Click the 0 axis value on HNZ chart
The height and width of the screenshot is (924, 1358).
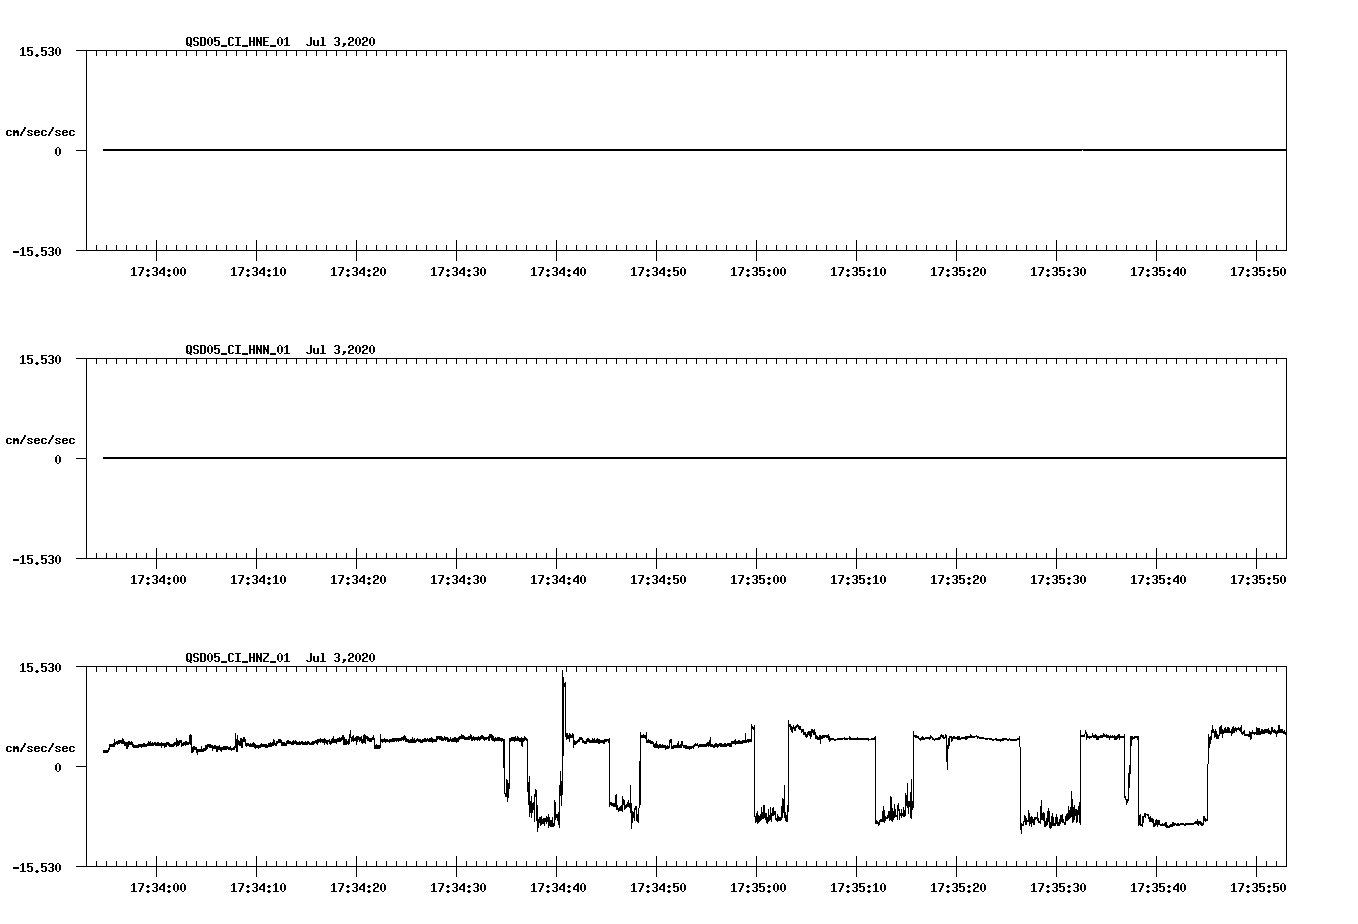point(58,767)
